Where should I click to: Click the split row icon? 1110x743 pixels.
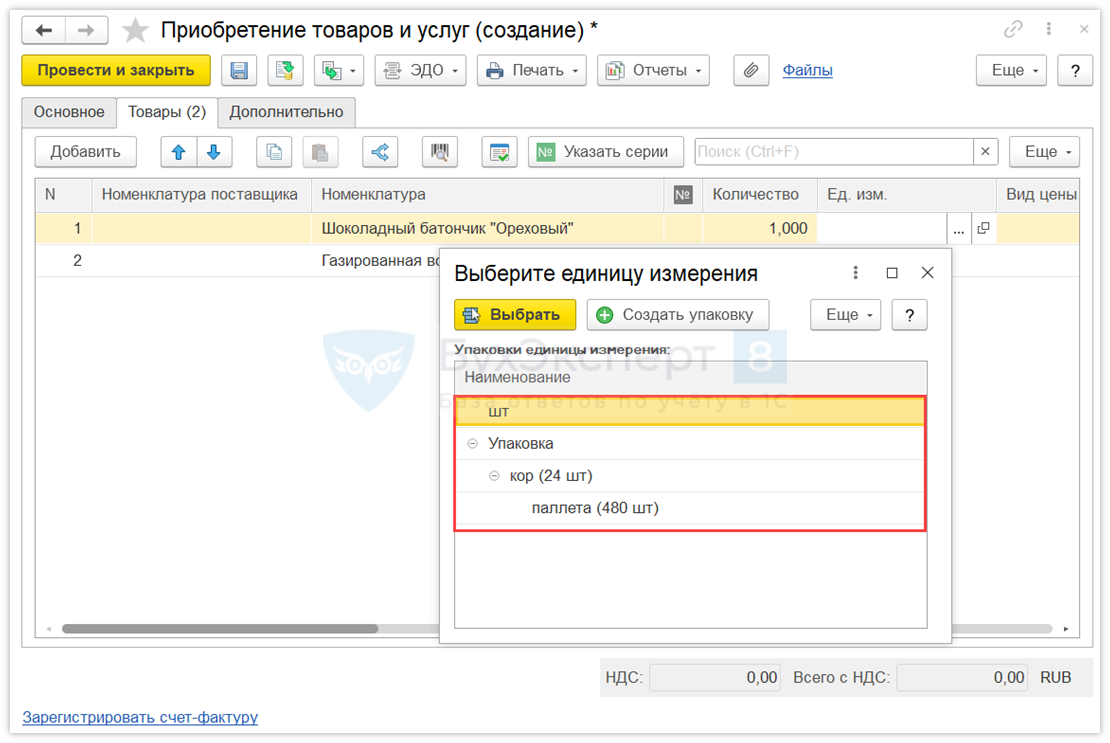coord(380,151)
